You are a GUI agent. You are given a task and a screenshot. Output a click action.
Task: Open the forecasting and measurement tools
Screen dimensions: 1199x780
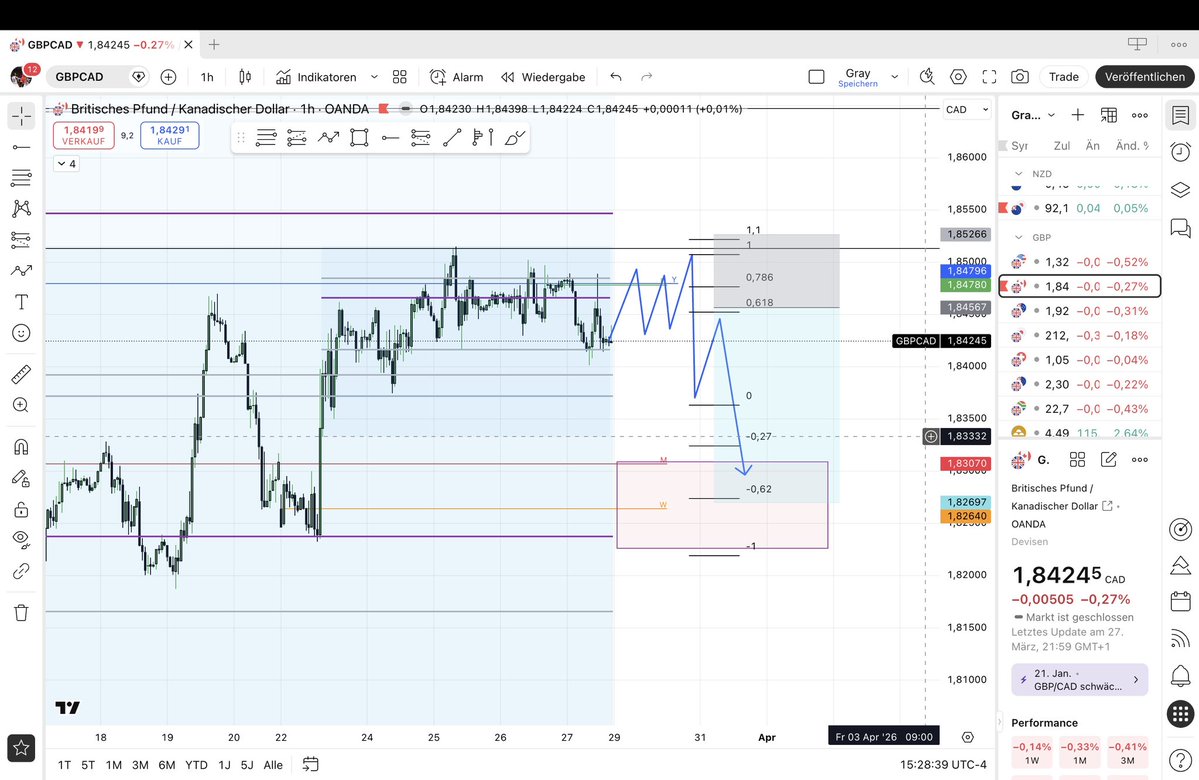pos(21,239)
